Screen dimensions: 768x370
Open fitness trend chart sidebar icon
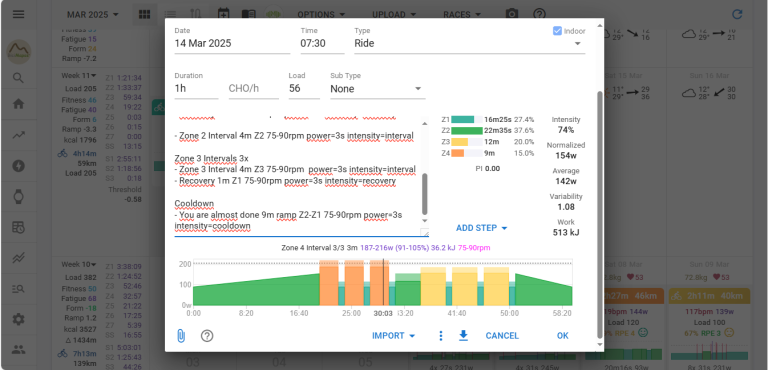[19, 135]
